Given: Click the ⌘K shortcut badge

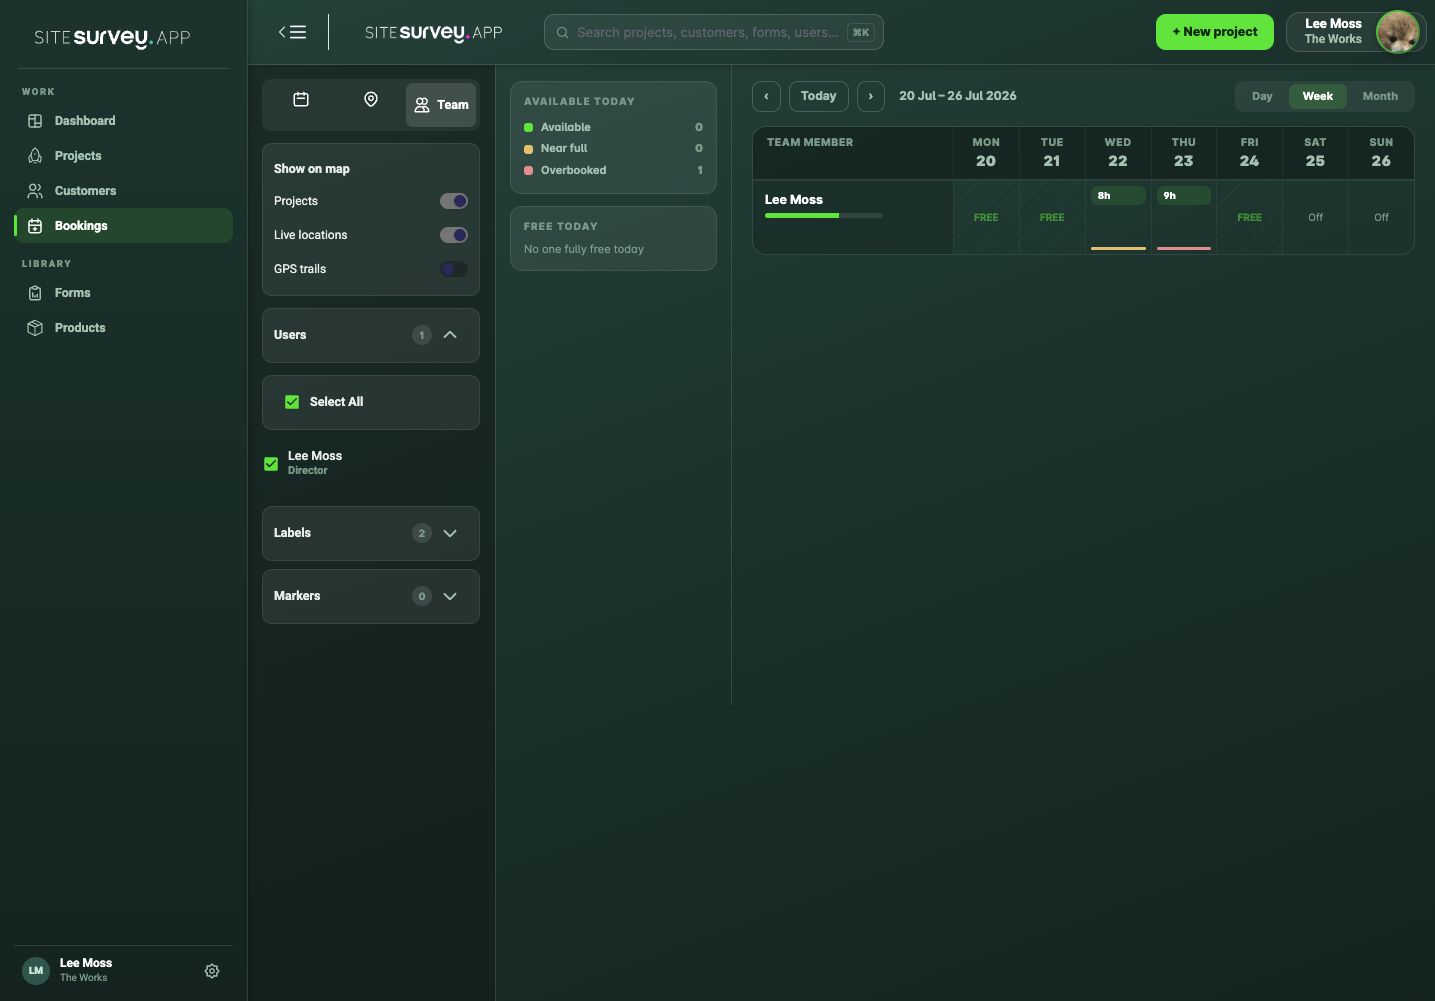Looking at the screenshot, I should [860, 32].
